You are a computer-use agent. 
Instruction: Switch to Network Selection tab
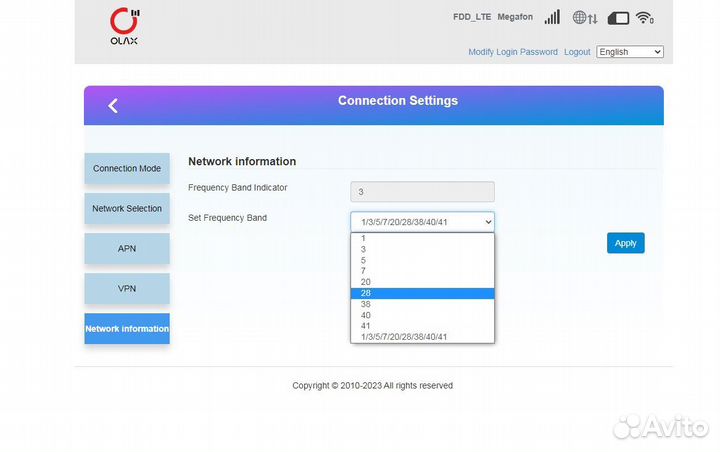127,208
